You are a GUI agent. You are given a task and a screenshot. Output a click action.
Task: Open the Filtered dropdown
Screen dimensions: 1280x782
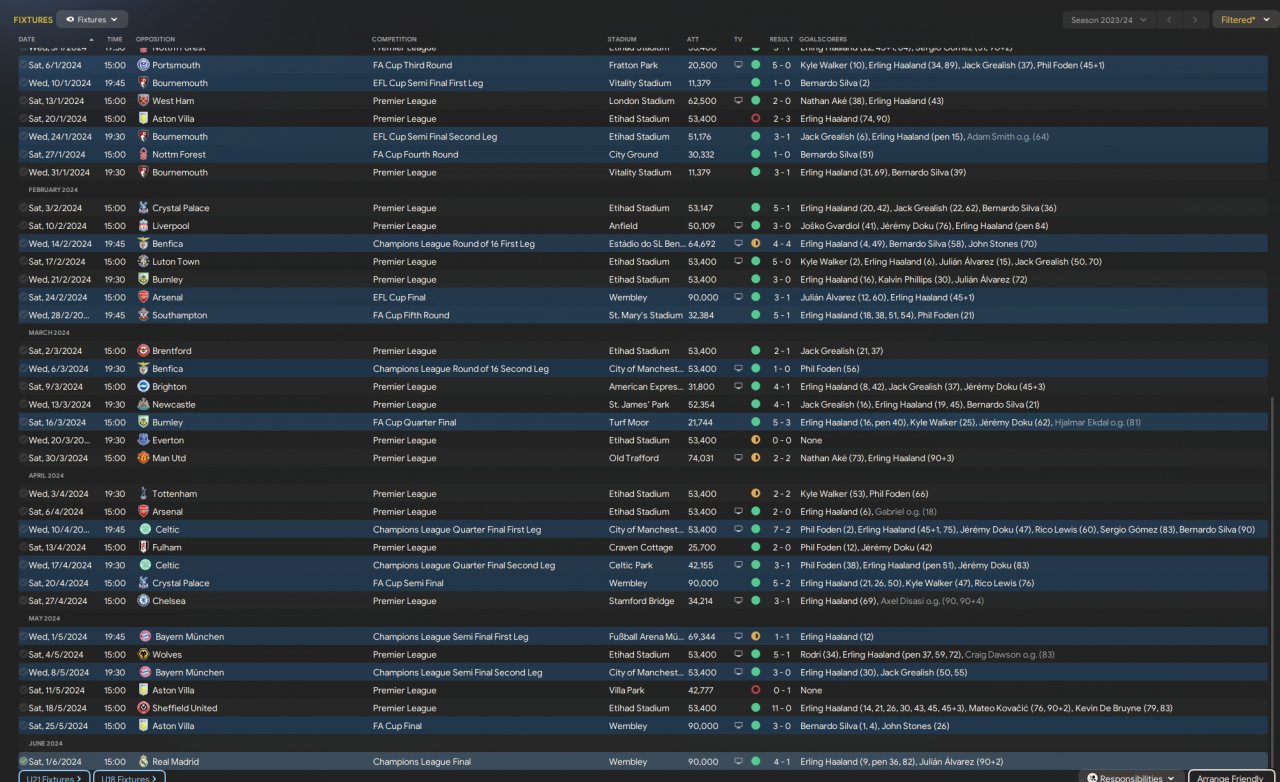pyautogui.click(x=1243, y=19)
